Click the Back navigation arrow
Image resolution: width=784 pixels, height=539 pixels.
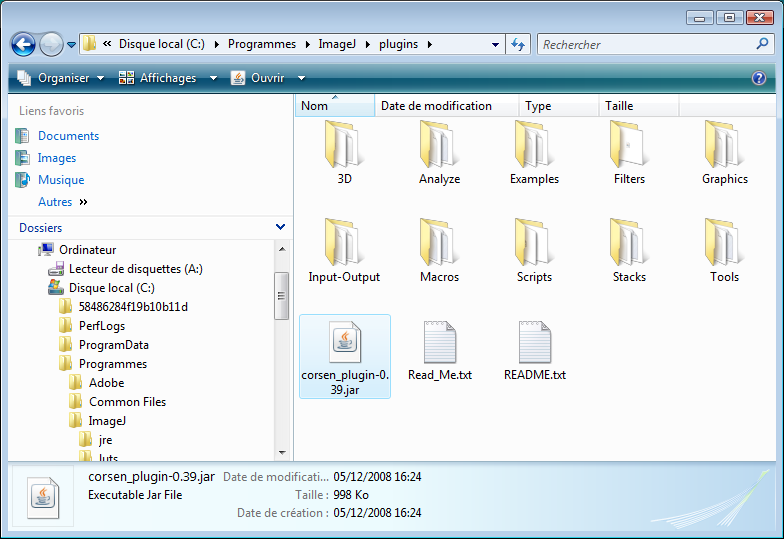tap(23, 44)
